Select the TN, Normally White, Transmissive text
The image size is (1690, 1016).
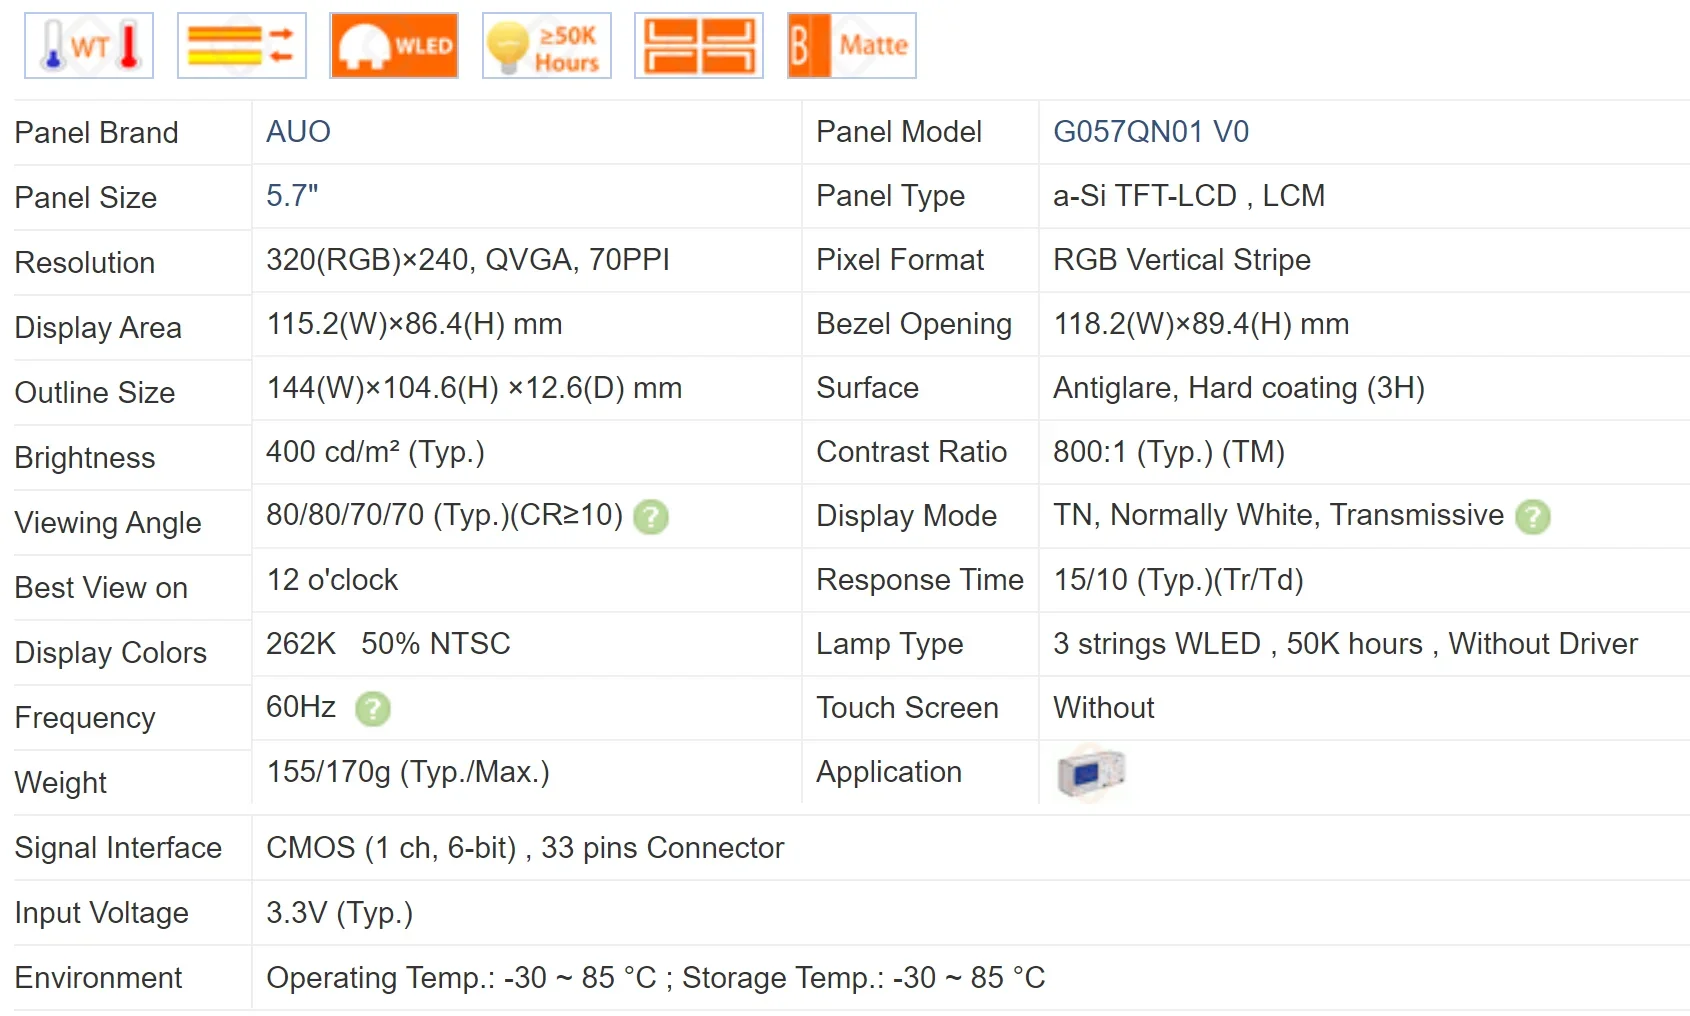tap(1279, 516)
